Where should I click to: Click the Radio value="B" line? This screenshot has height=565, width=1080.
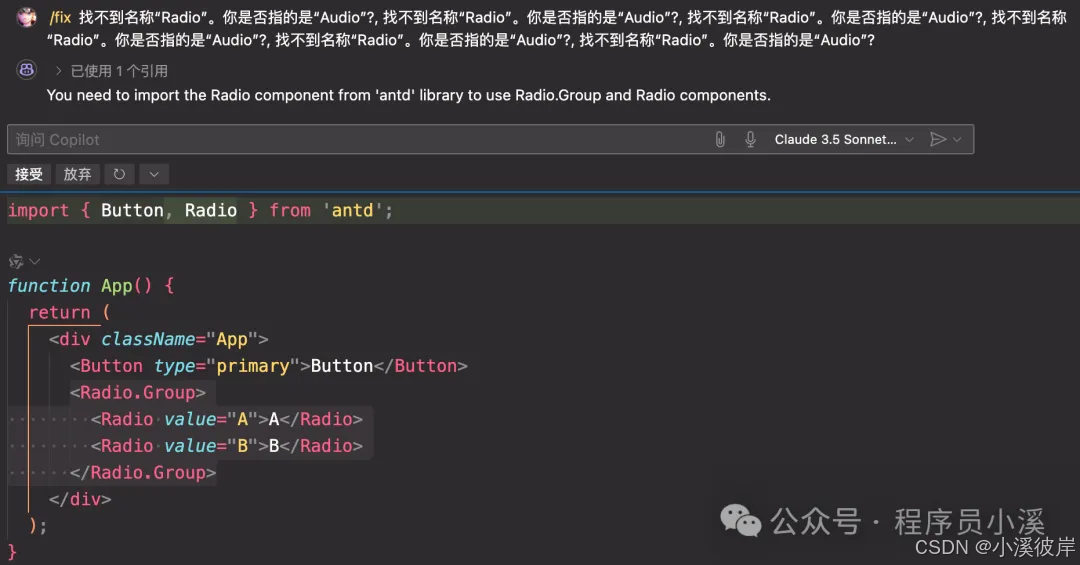click(x=227, y=446)
